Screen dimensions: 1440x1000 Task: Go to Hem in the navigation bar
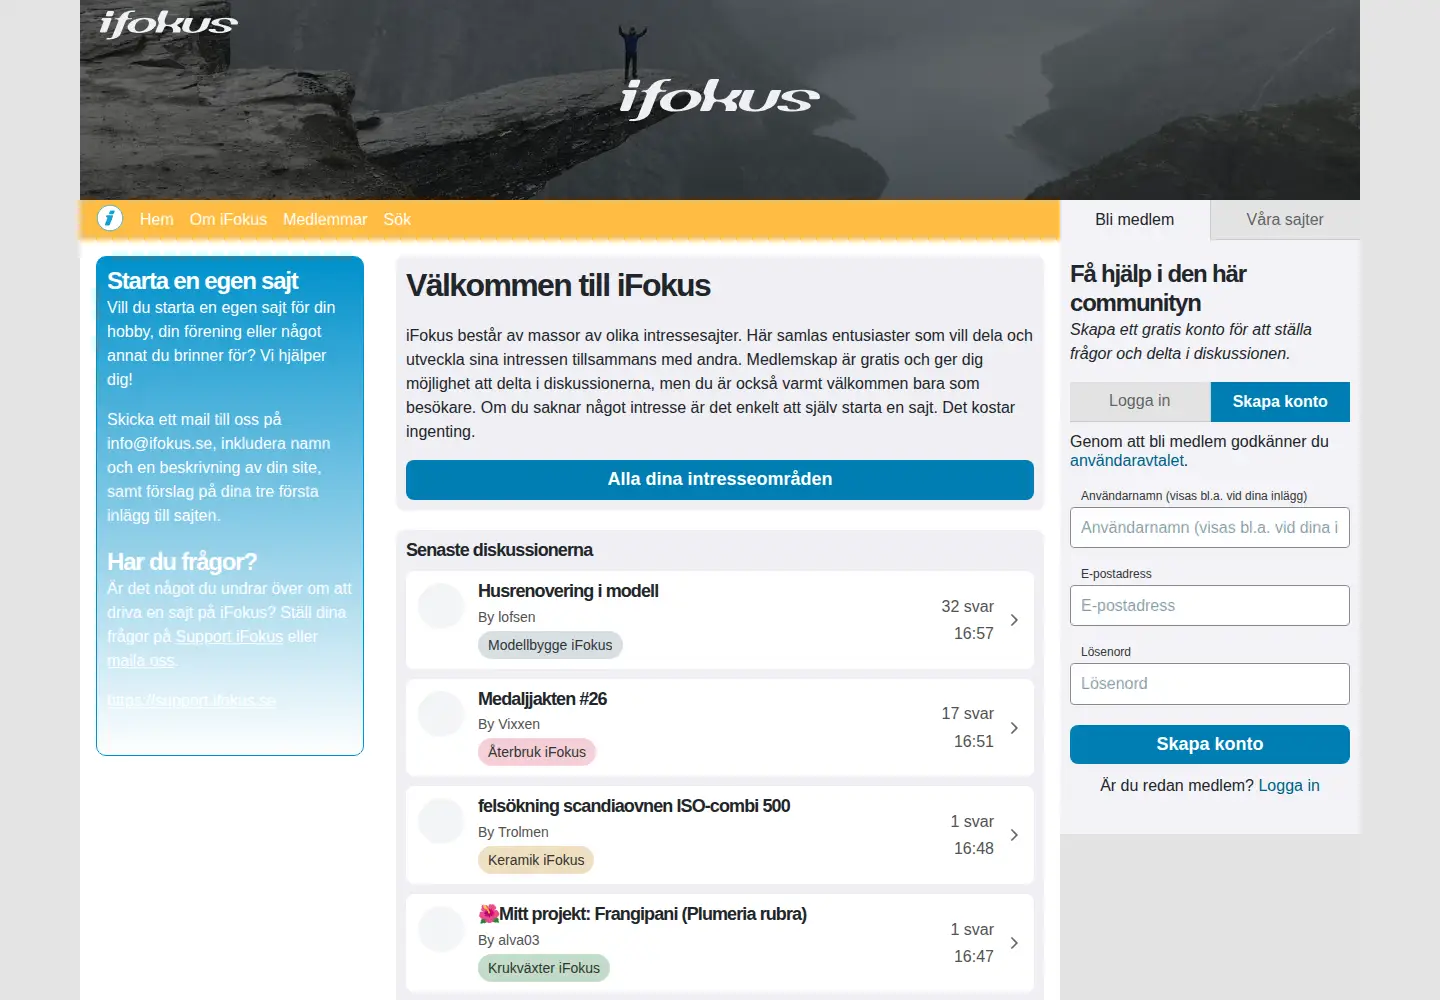coord(157,219)
